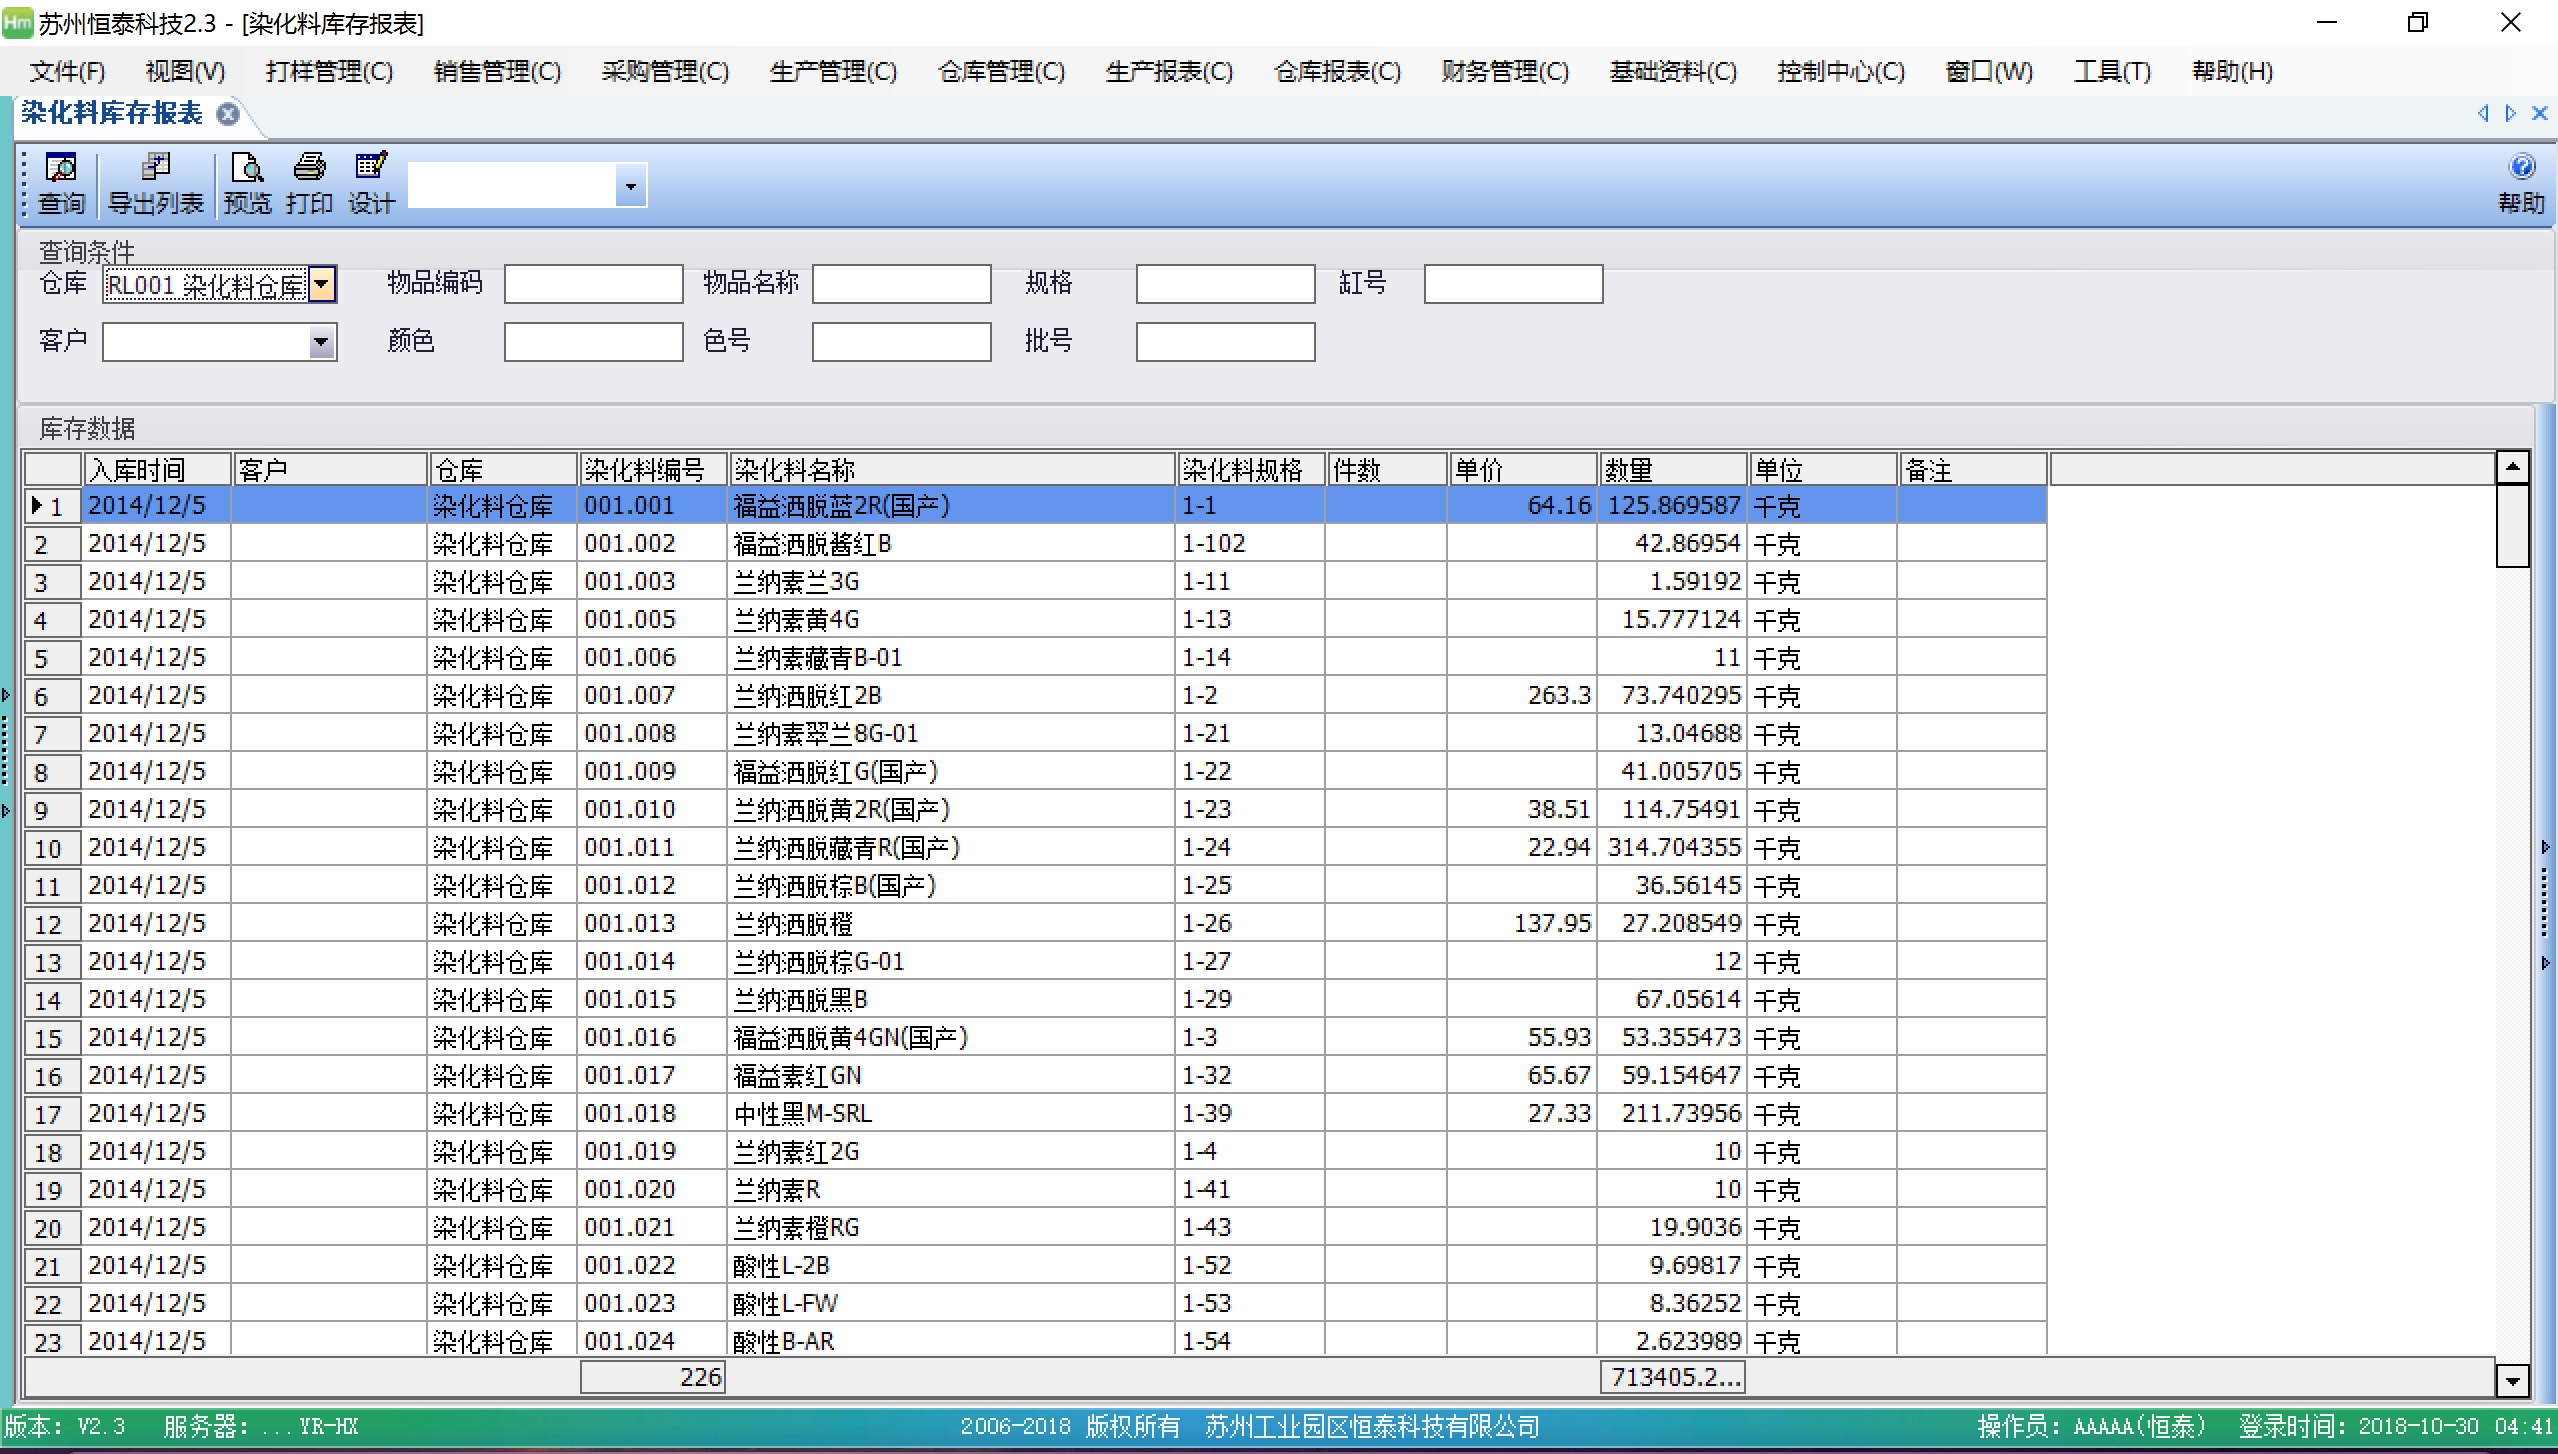Click the 染化料编号 column header
This screenshot has width=2558, height=1454.
coord(652,469)
